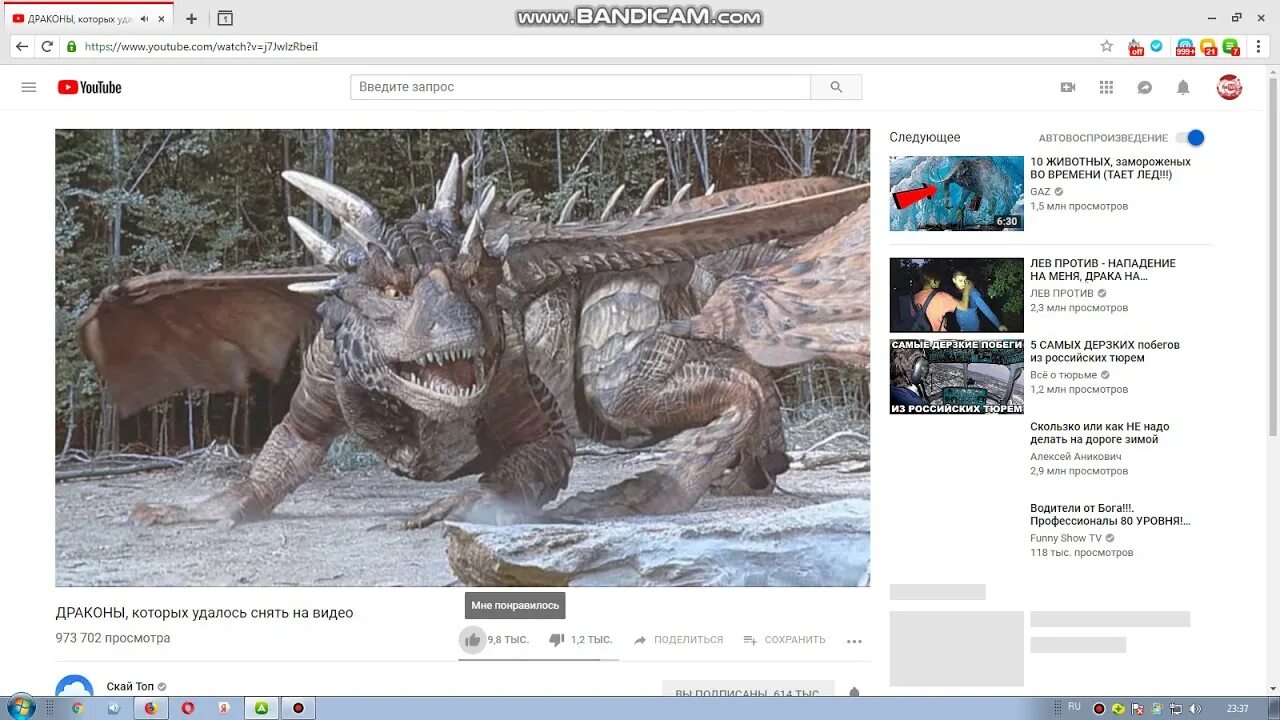The width and height of the screenshot is (1280, 720).
Task: Click the red 'off' extension icon
Action: 1135,47
